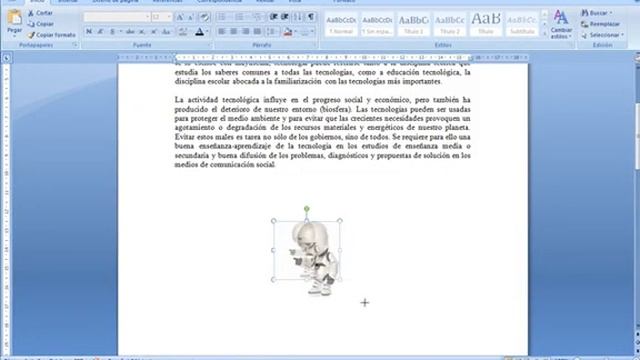Click the increase indent icon
Screen dimensions: 640x360
coord(285,17)
